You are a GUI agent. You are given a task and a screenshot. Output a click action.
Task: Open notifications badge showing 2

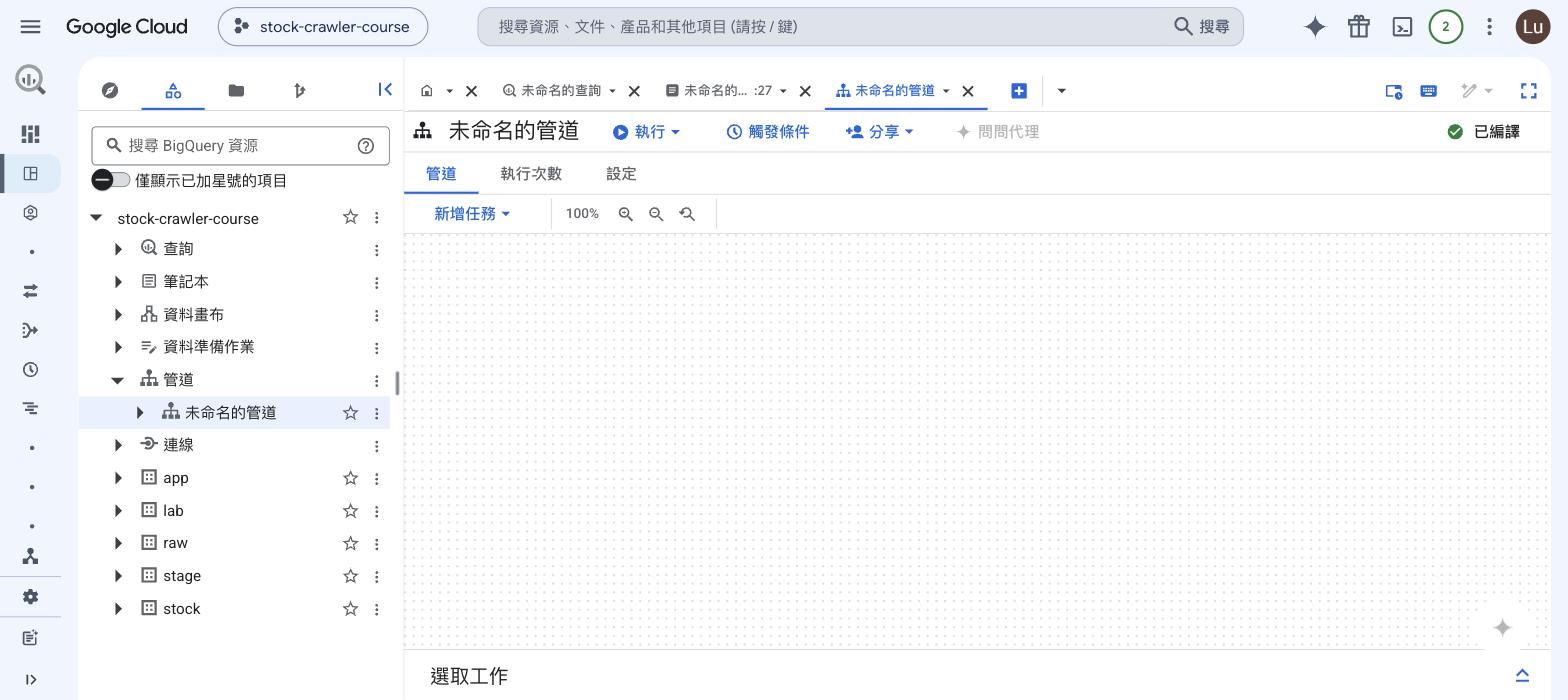pyautogui.click(x=1445, y=27)
